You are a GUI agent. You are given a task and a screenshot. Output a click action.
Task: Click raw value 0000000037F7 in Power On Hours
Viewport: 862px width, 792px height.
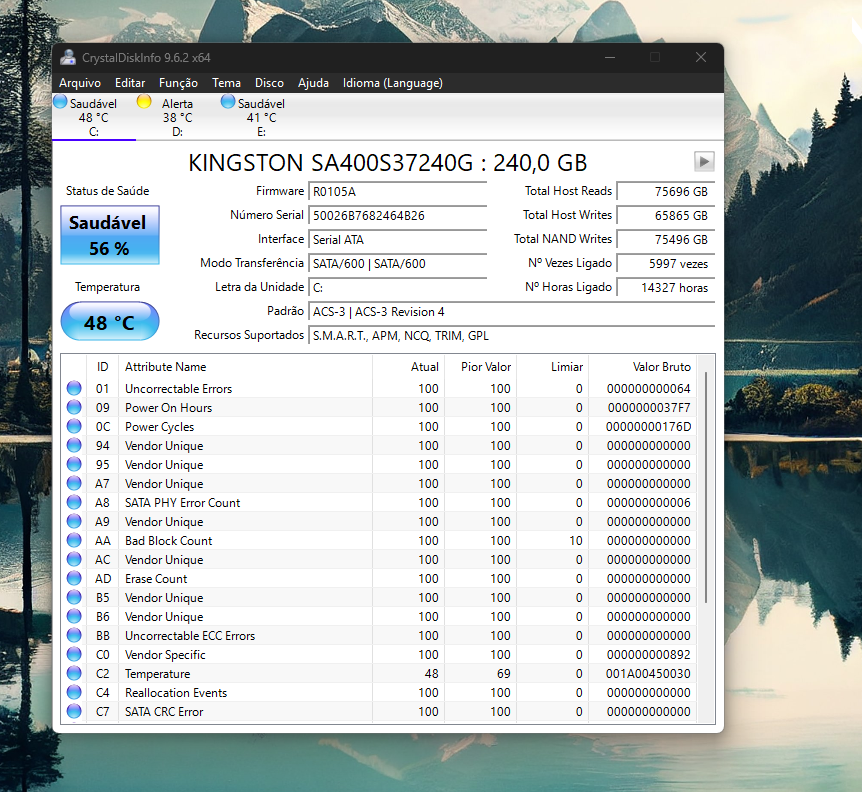[x=649, y=407]
